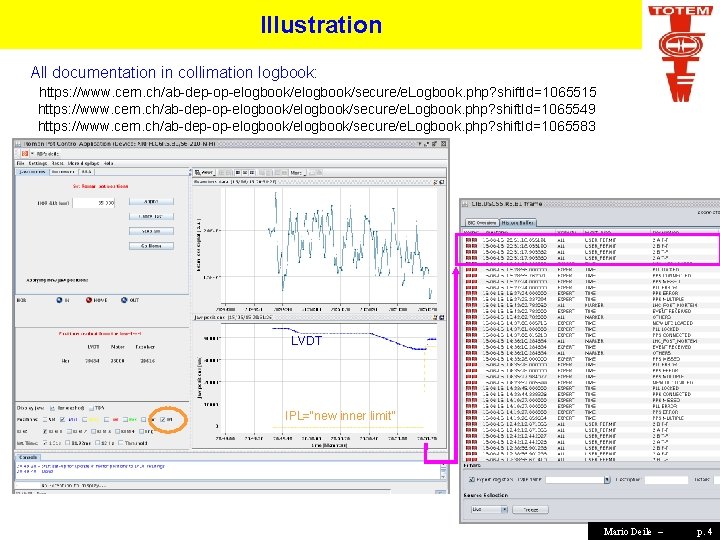Toggle the Expert registers checkbox
720x540 pixels.
pos(472,479)
